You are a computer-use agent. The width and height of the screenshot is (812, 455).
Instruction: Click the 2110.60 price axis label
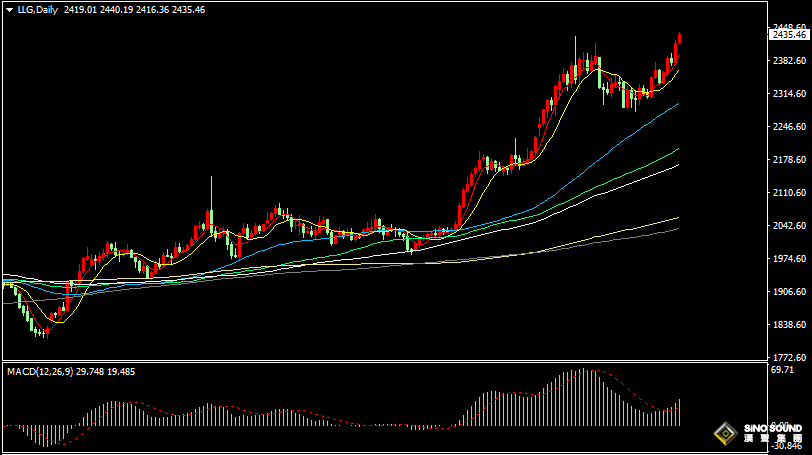tap(789, 193)
